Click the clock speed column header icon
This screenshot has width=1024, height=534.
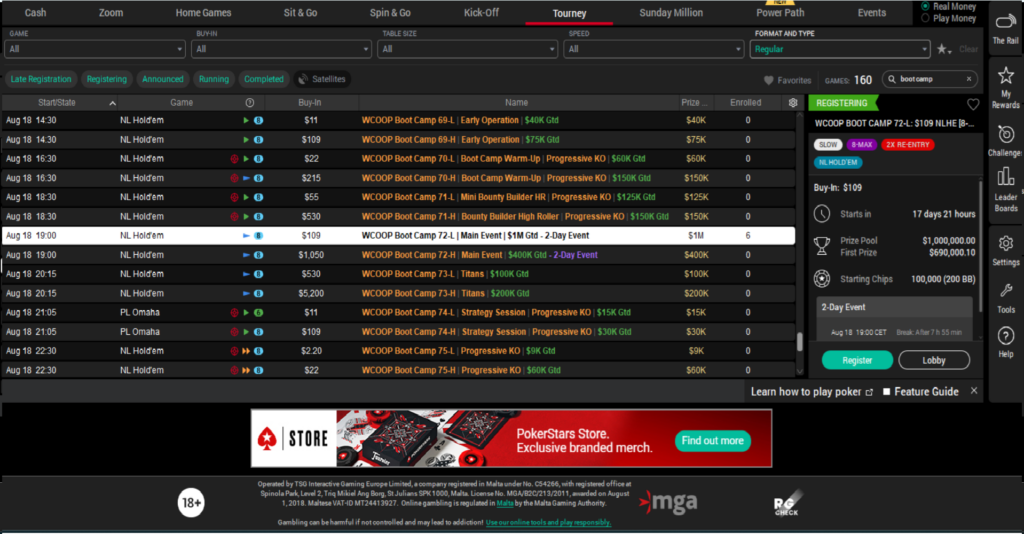(249, 102)
